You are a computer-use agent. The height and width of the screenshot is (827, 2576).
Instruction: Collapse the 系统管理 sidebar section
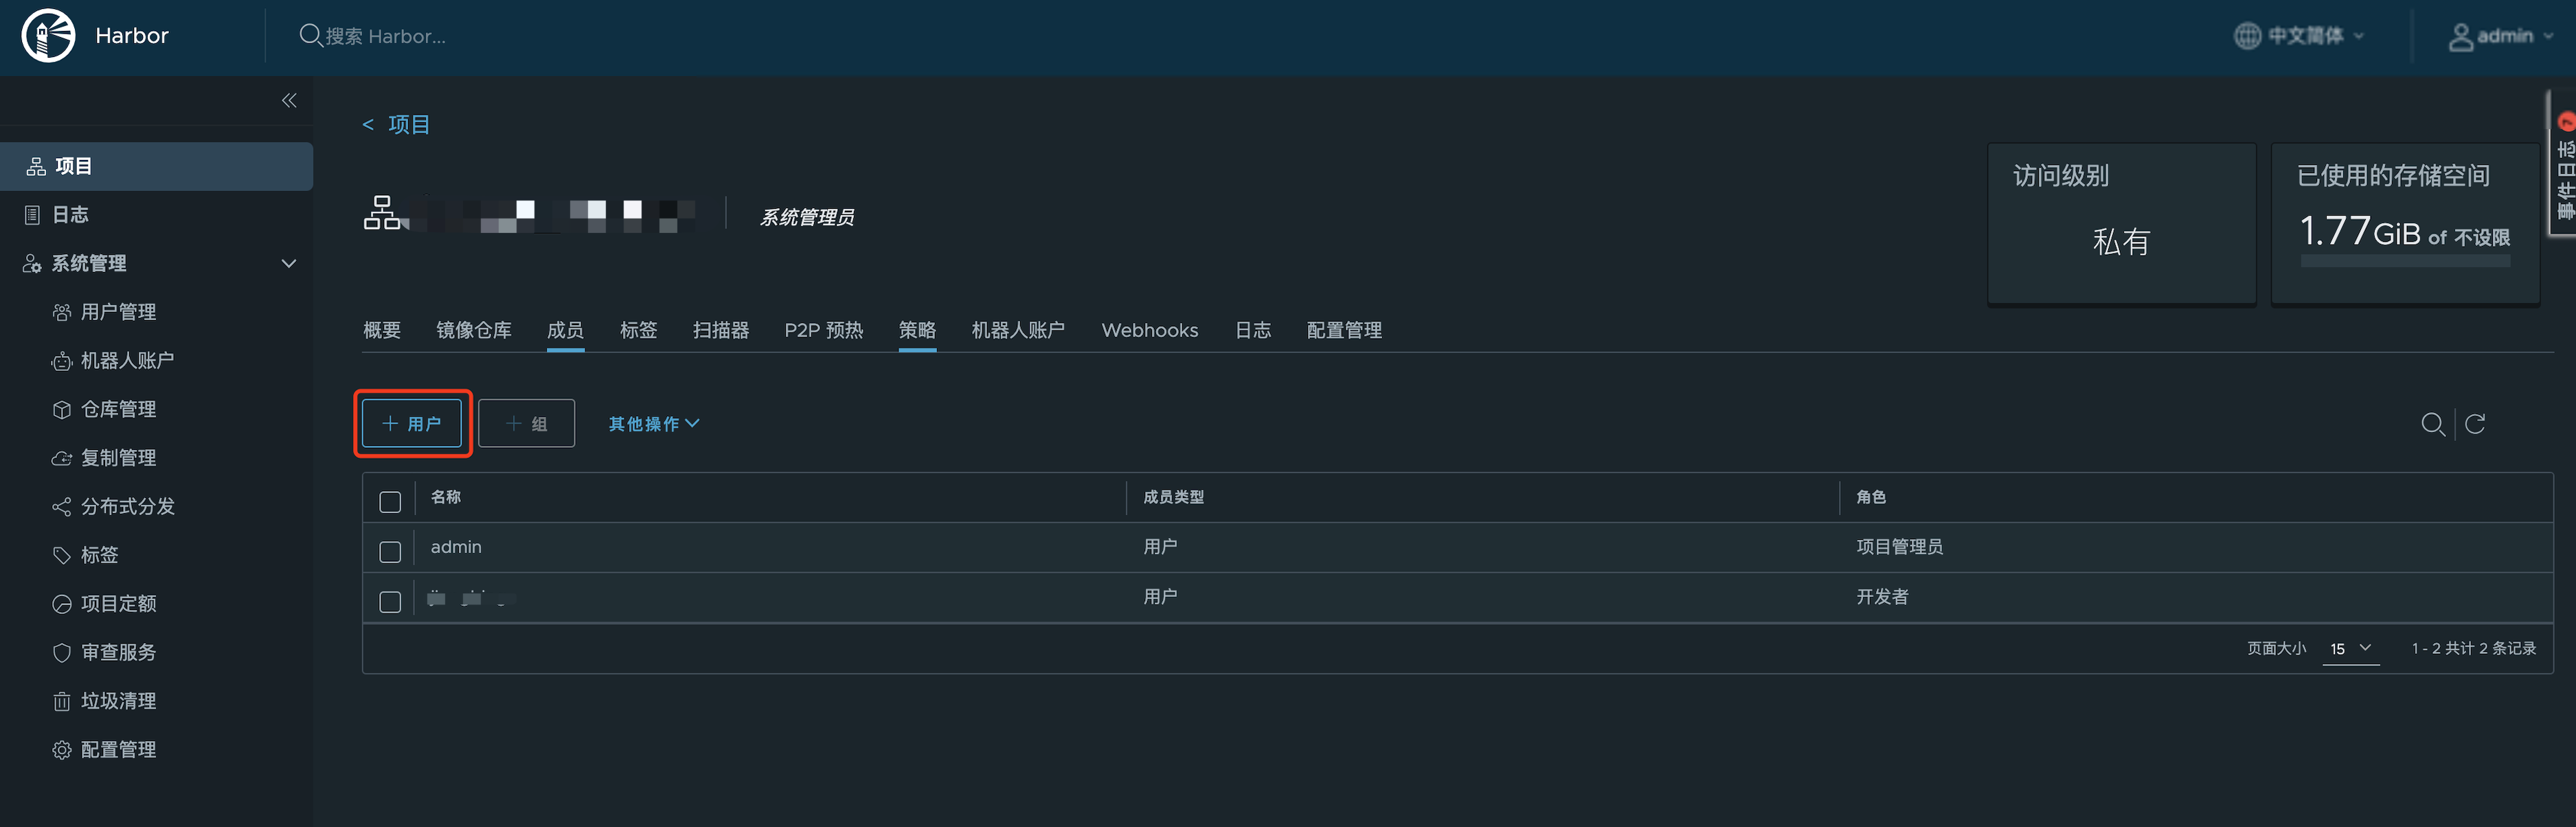point(289,264)
